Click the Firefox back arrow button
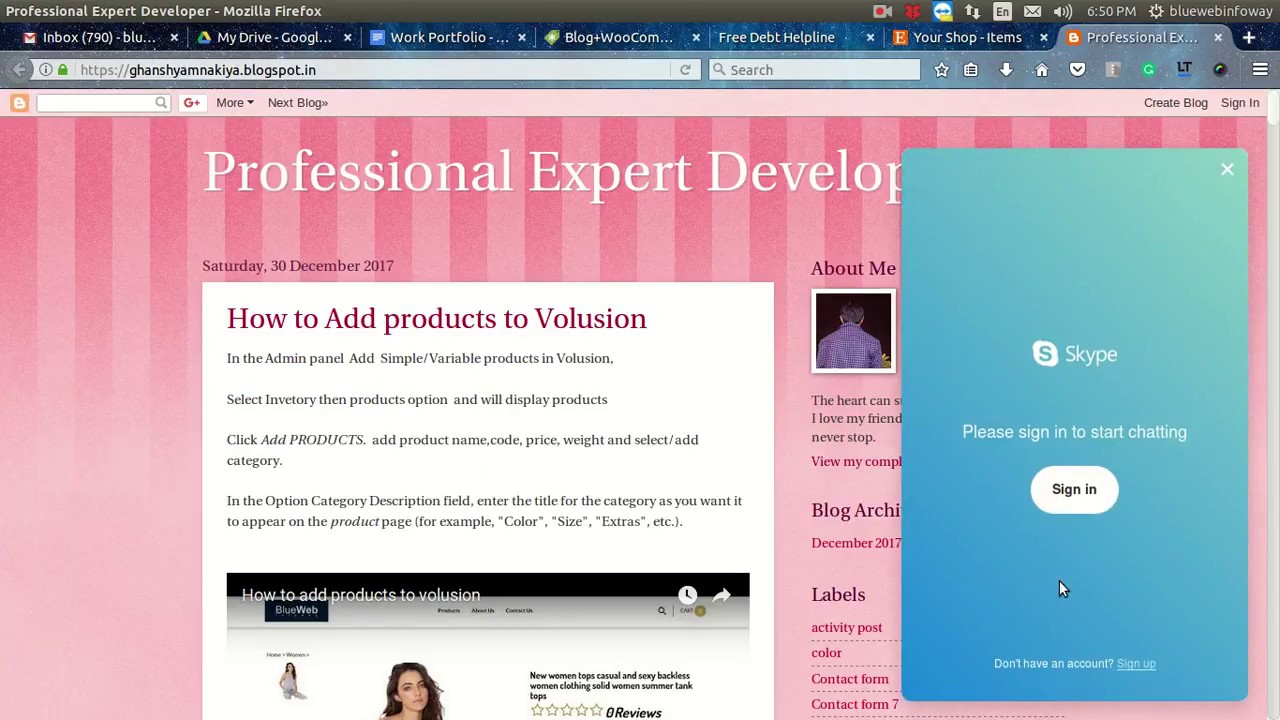Image resolution: width=1280 pixels, height=720 pixels. tap(19, 70)
